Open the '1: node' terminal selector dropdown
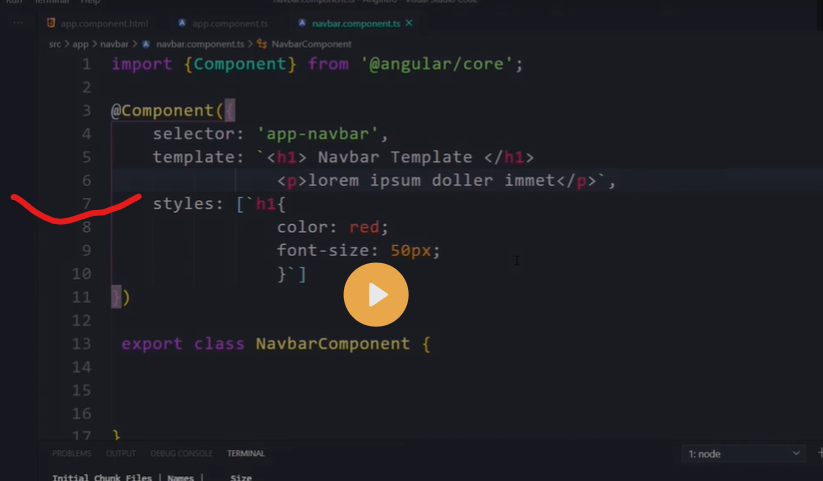Viewport: 823px width, 481px height. [744, 454]
